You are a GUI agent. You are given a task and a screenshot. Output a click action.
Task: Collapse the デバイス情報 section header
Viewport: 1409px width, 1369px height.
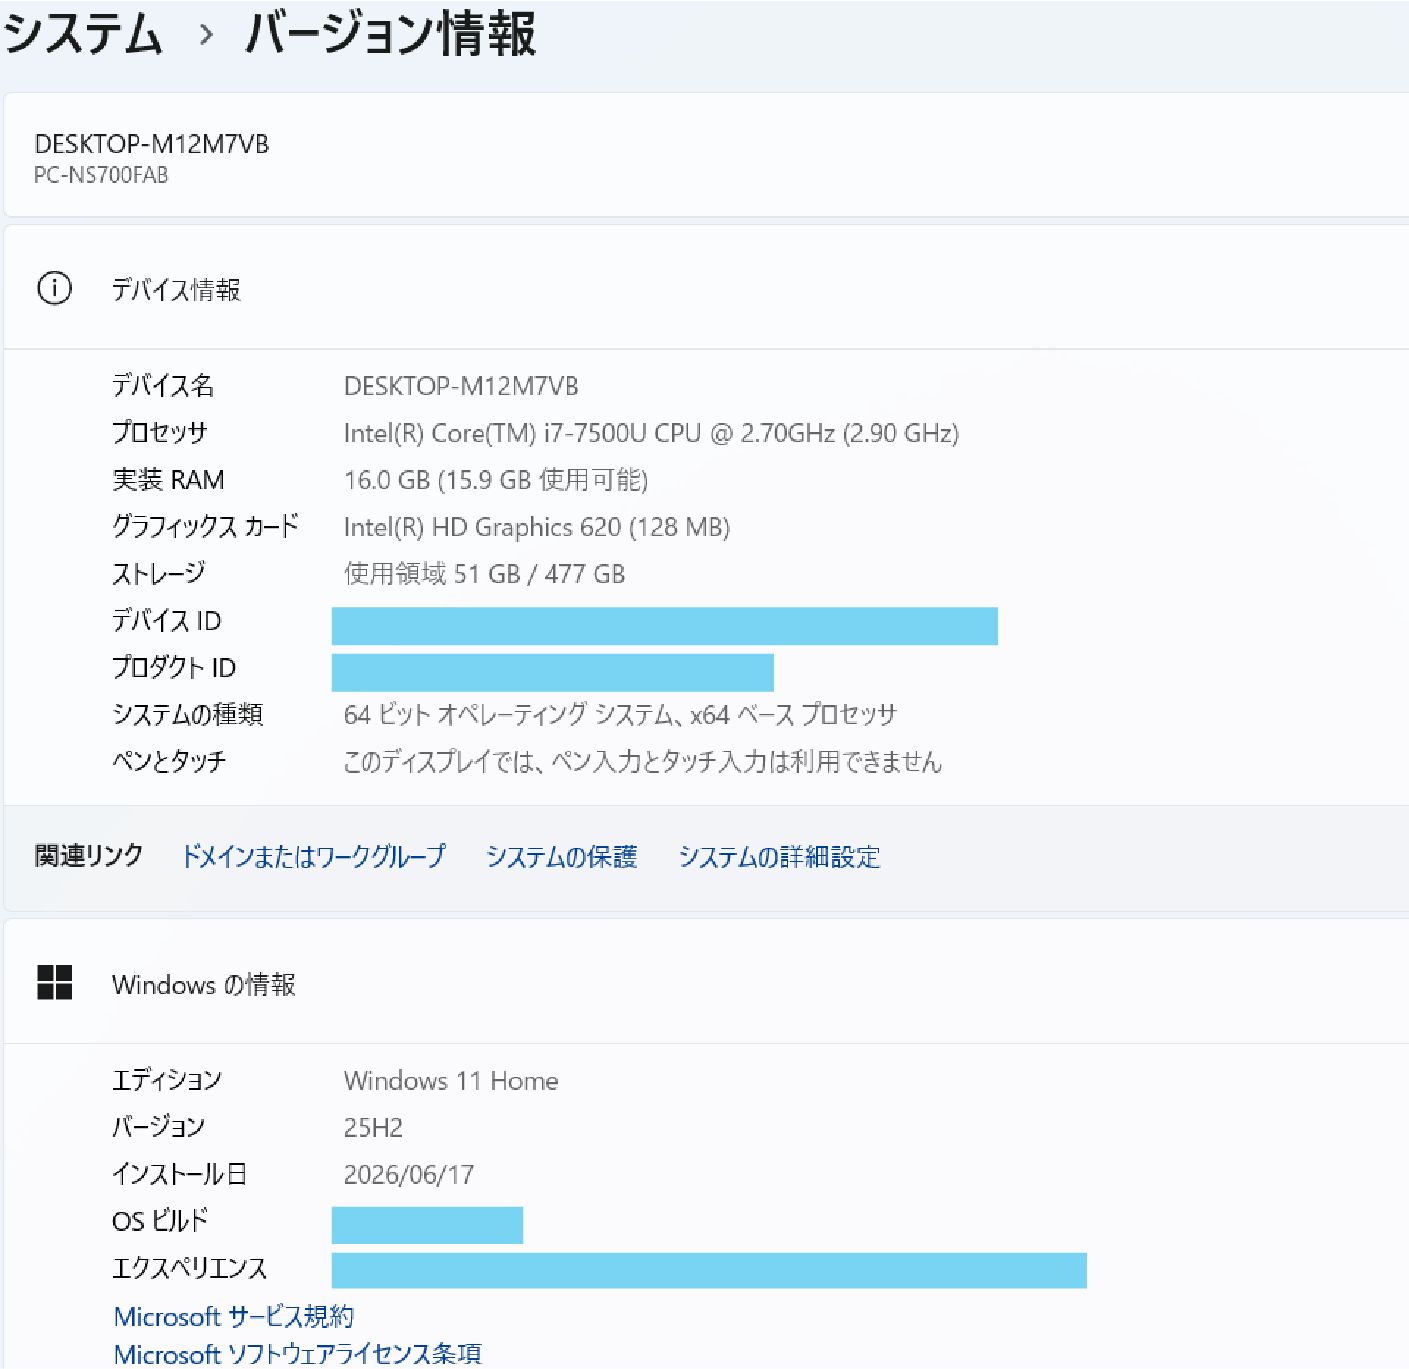tap(706, 288)
